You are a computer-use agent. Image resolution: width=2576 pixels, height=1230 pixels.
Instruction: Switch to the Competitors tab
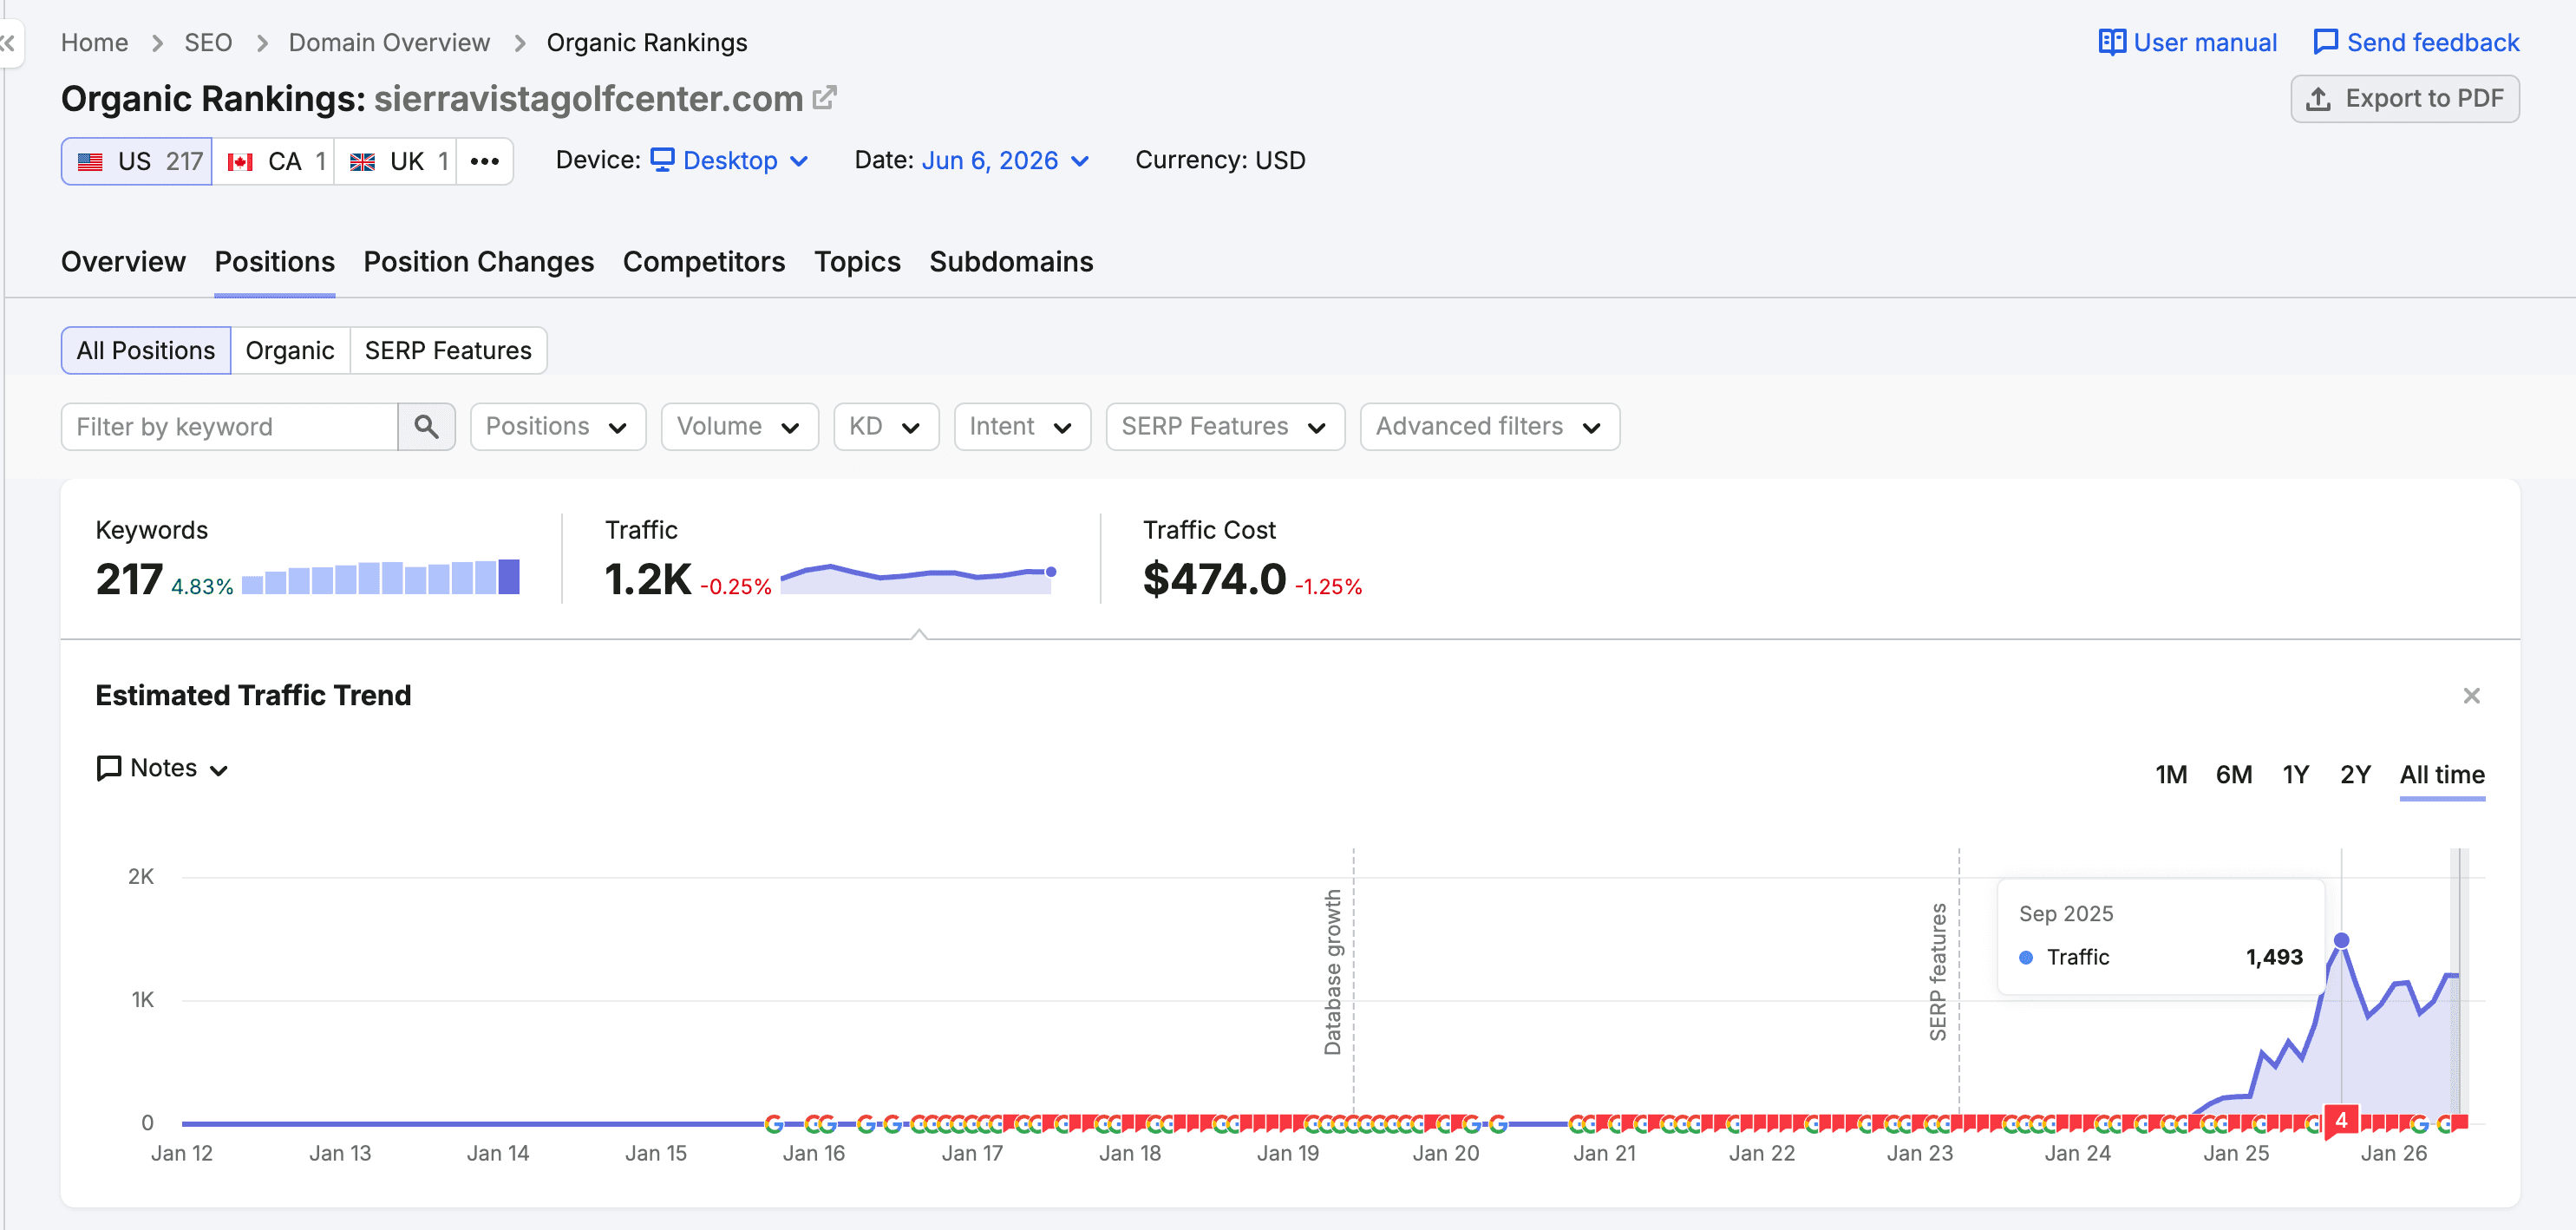(x=704, y=262)
